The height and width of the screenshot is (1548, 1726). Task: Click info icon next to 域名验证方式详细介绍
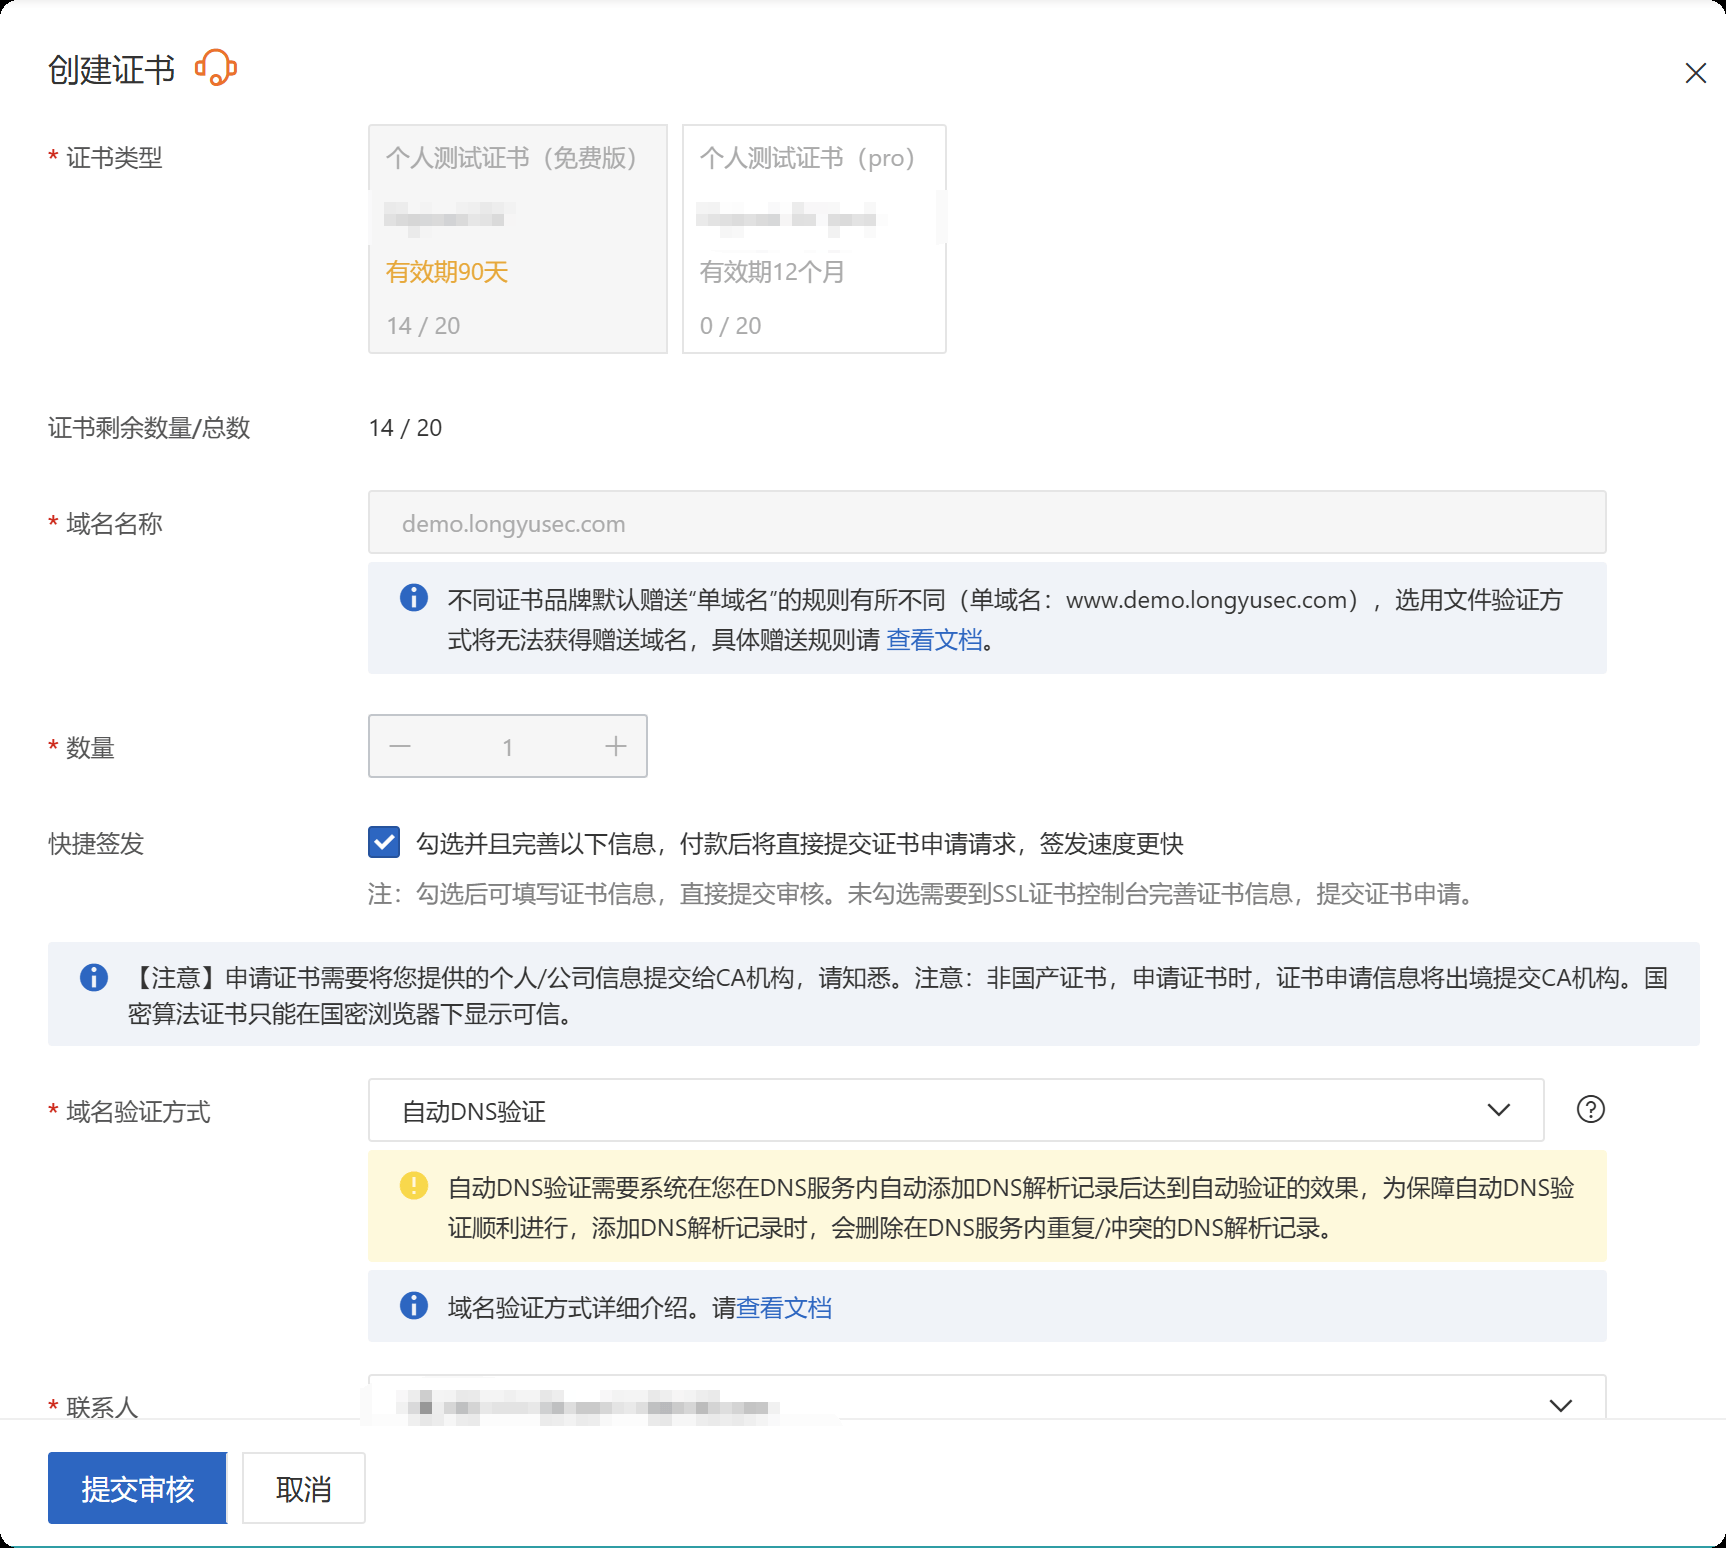pos(413,1306)
